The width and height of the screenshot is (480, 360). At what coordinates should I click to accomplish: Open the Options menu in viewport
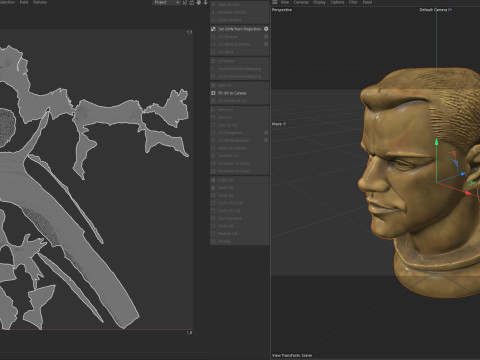tap(337, 2)
